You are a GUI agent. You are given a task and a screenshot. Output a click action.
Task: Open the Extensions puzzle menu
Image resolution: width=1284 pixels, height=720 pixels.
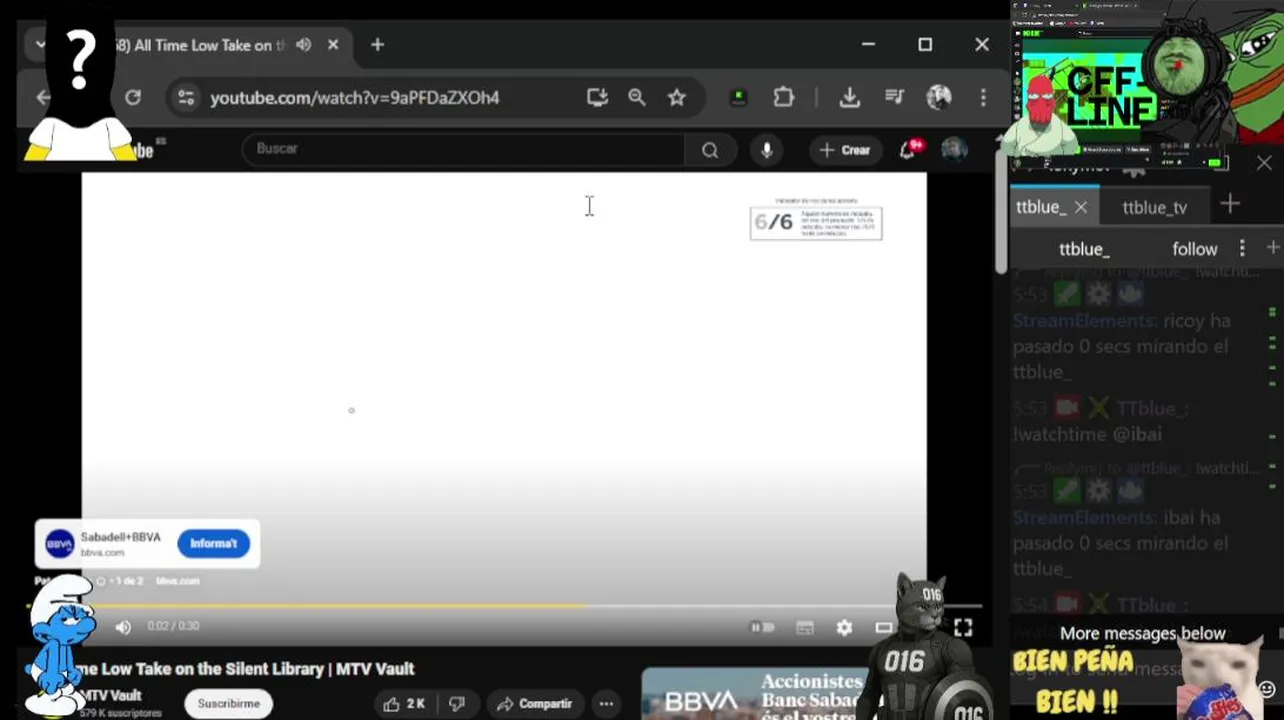(x=783, y=97)
